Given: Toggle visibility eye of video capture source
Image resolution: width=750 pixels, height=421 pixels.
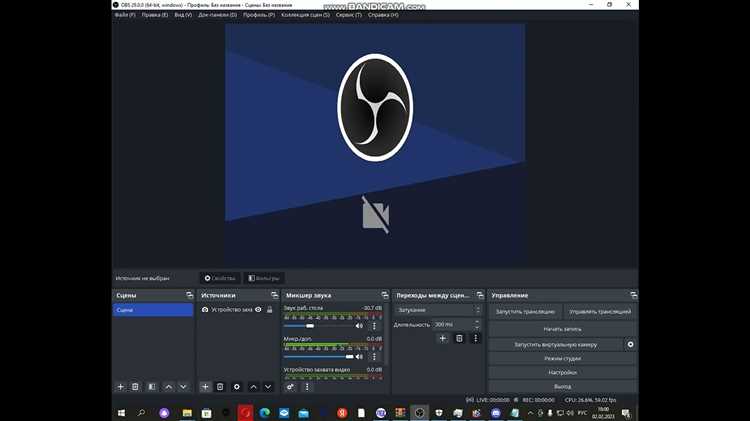Looking at the screenshot, I should click(x=258, y=310).
